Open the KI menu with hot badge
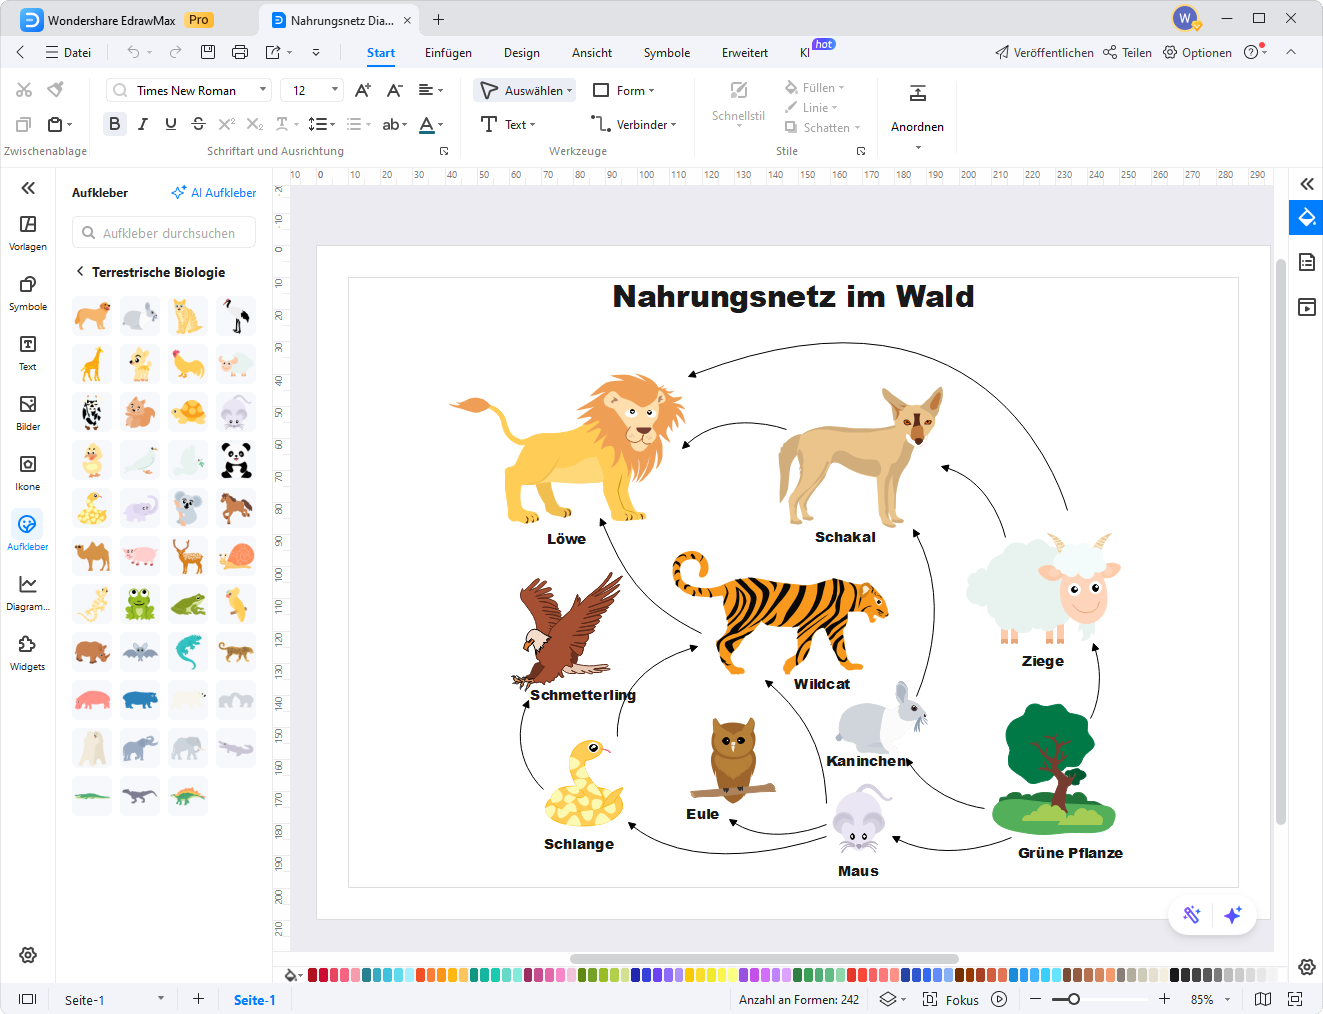Image resolution: width=1323 pixels, height=1014 pixels. (806, 53)
